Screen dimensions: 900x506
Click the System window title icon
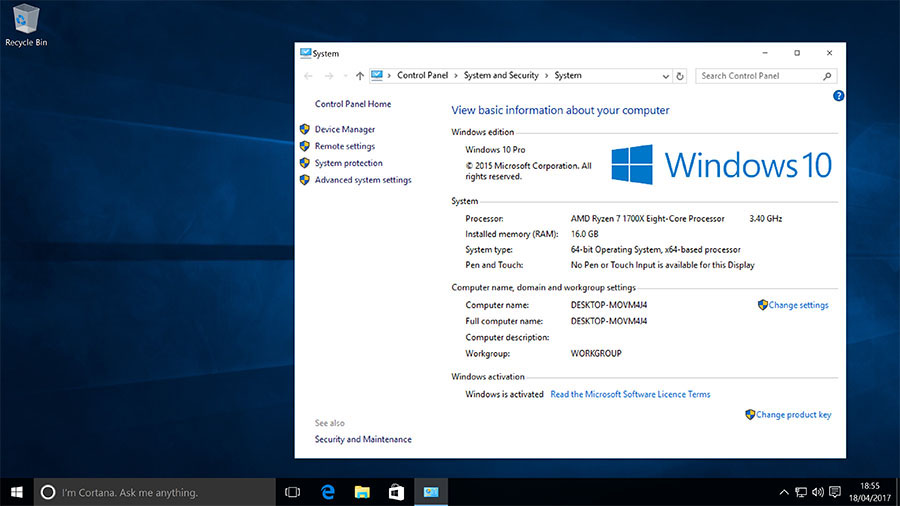[305, 53]
